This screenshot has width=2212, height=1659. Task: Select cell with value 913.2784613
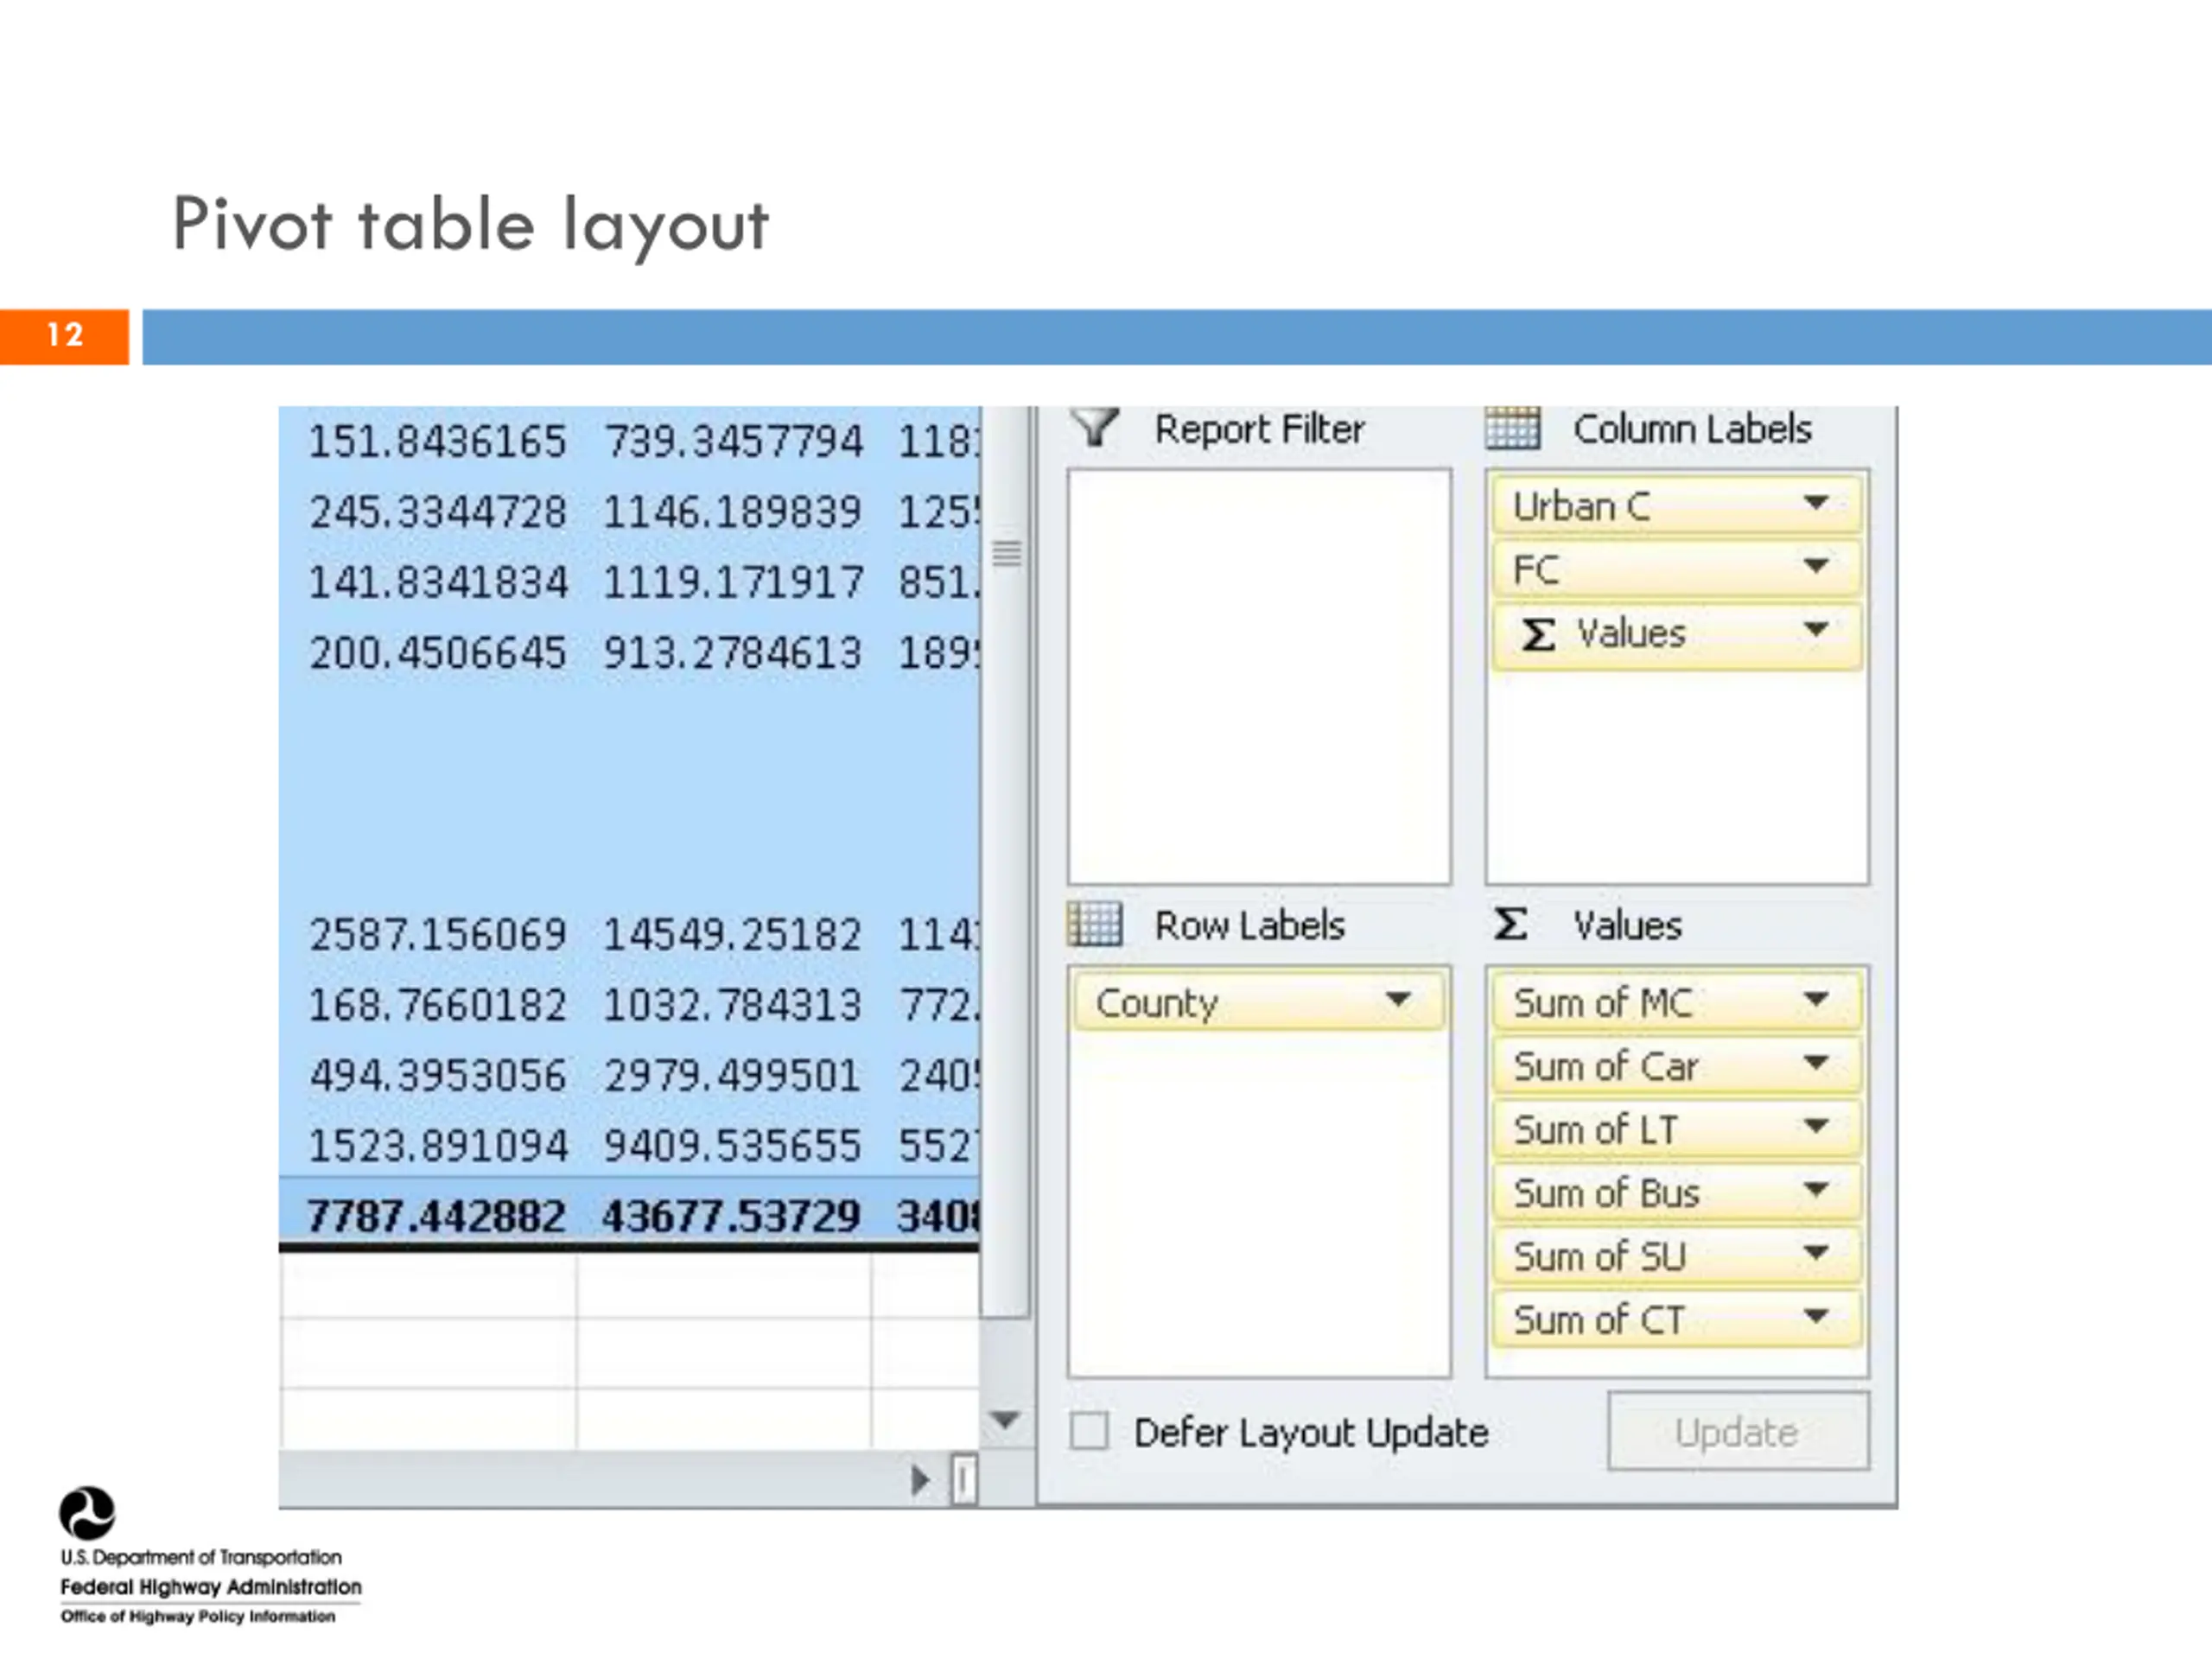click(733, 653)
